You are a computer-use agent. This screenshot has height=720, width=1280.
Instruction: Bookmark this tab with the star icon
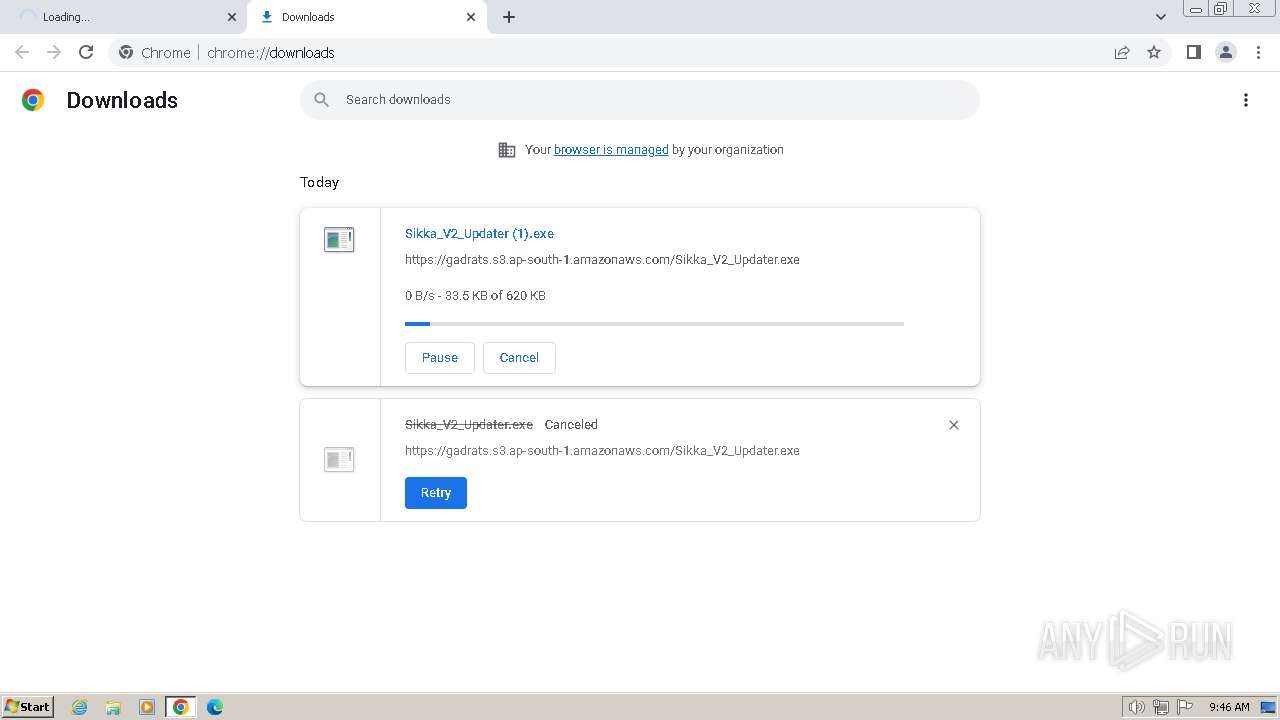[x=1154, y=52]
